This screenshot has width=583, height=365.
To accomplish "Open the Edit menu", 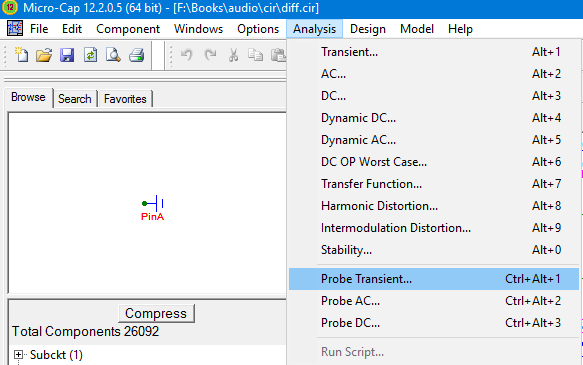I will click(72, 29).
